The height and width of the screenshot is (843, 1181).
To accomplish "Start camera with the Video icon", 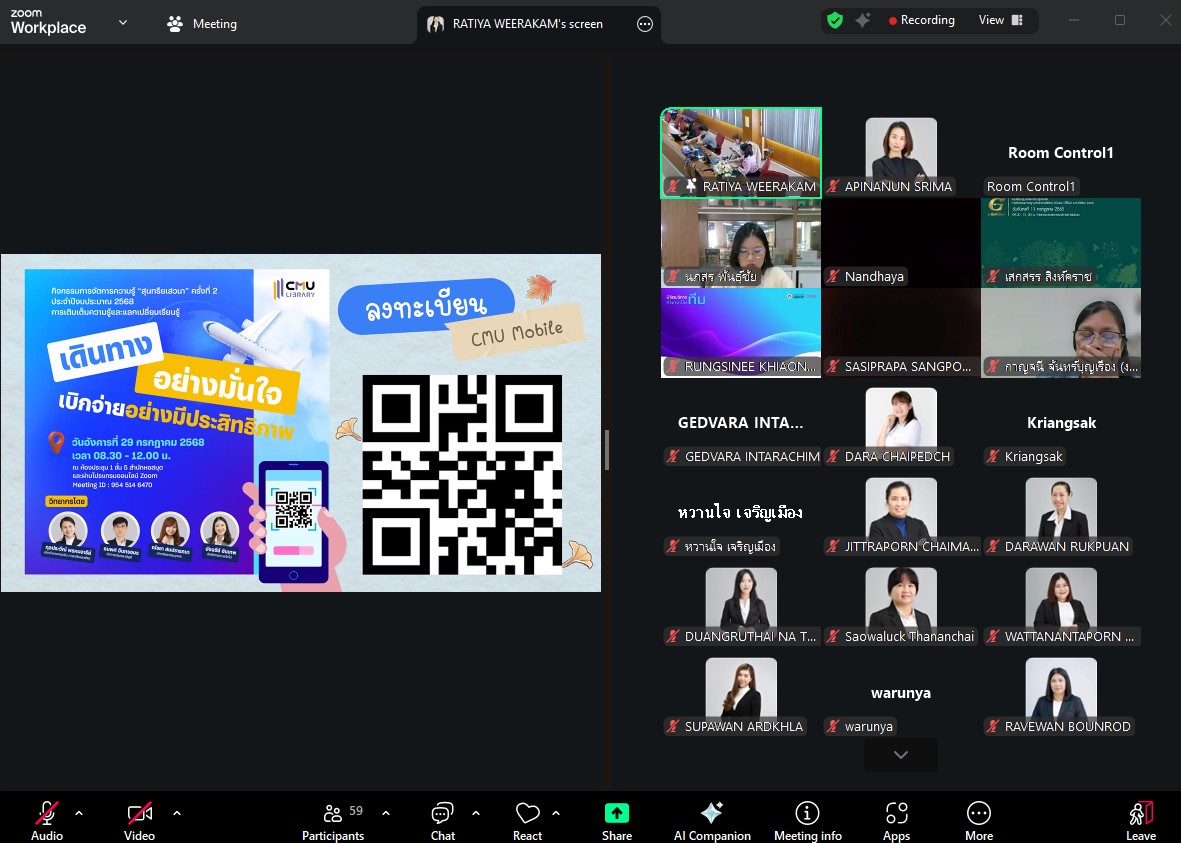I will 139,813.
